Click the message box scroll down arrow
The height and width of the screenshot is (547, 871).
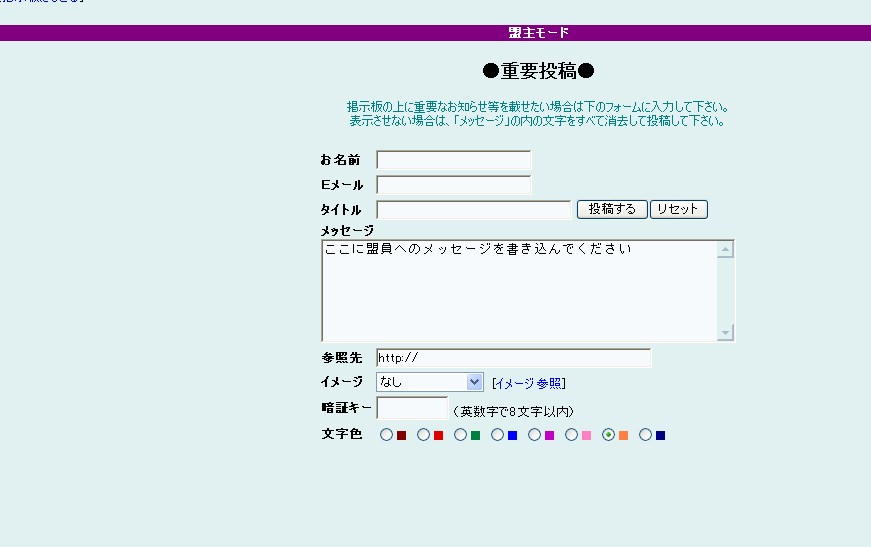726,333
